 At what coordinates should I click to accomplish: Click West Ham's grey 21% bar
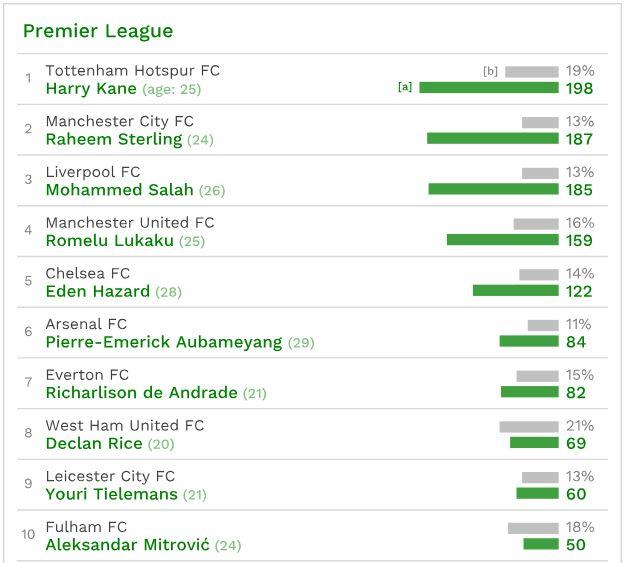point(529,427)
